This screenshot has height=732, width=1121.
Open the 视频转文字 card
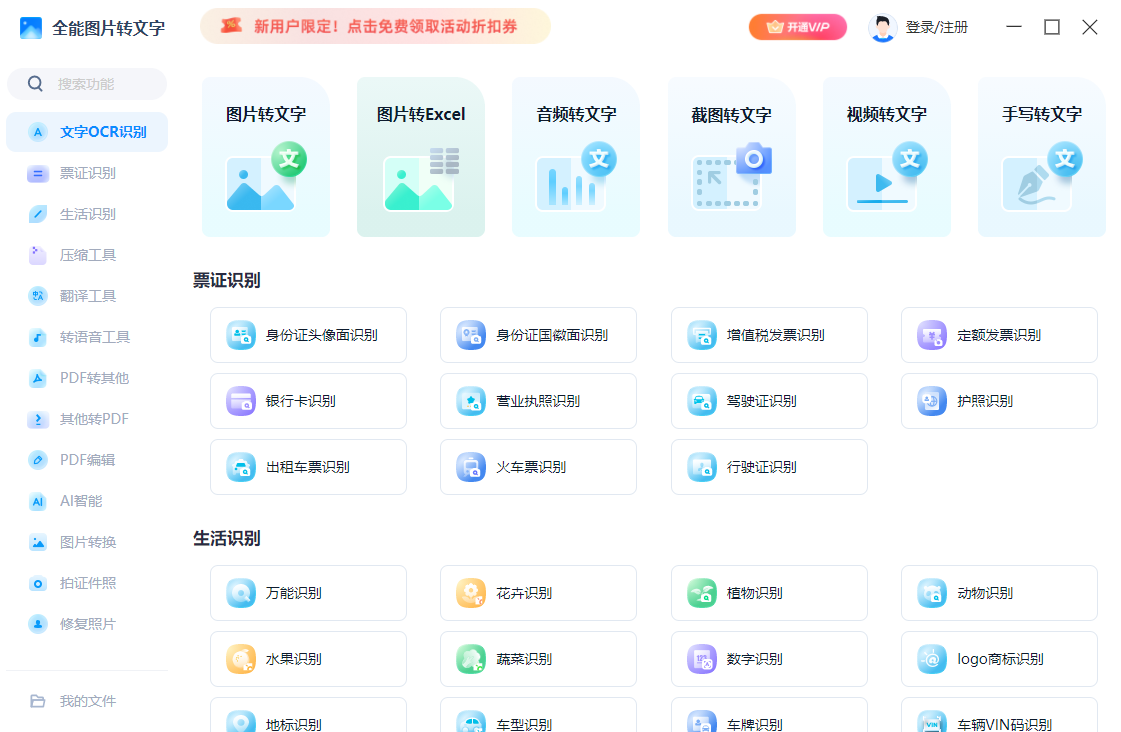point(887,157)
